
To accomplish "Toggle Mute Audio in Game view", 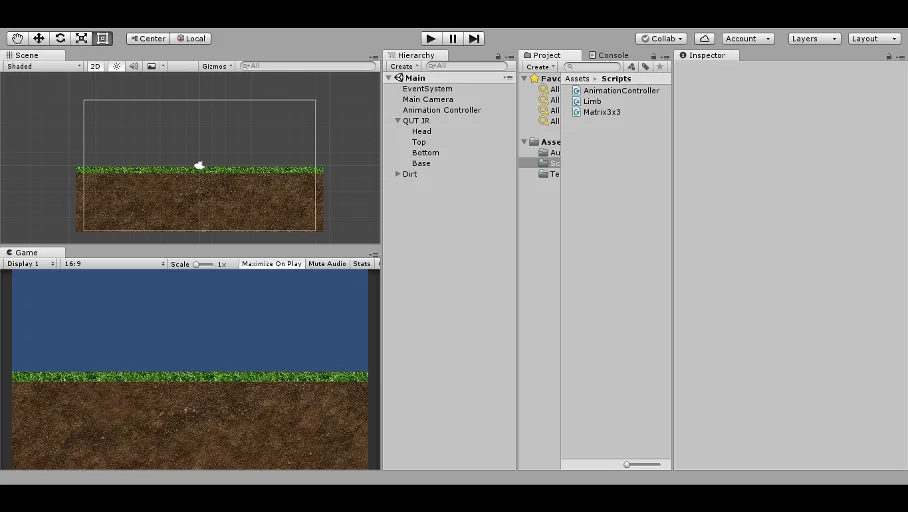I will pyautogui.click(x=327, y=264).
